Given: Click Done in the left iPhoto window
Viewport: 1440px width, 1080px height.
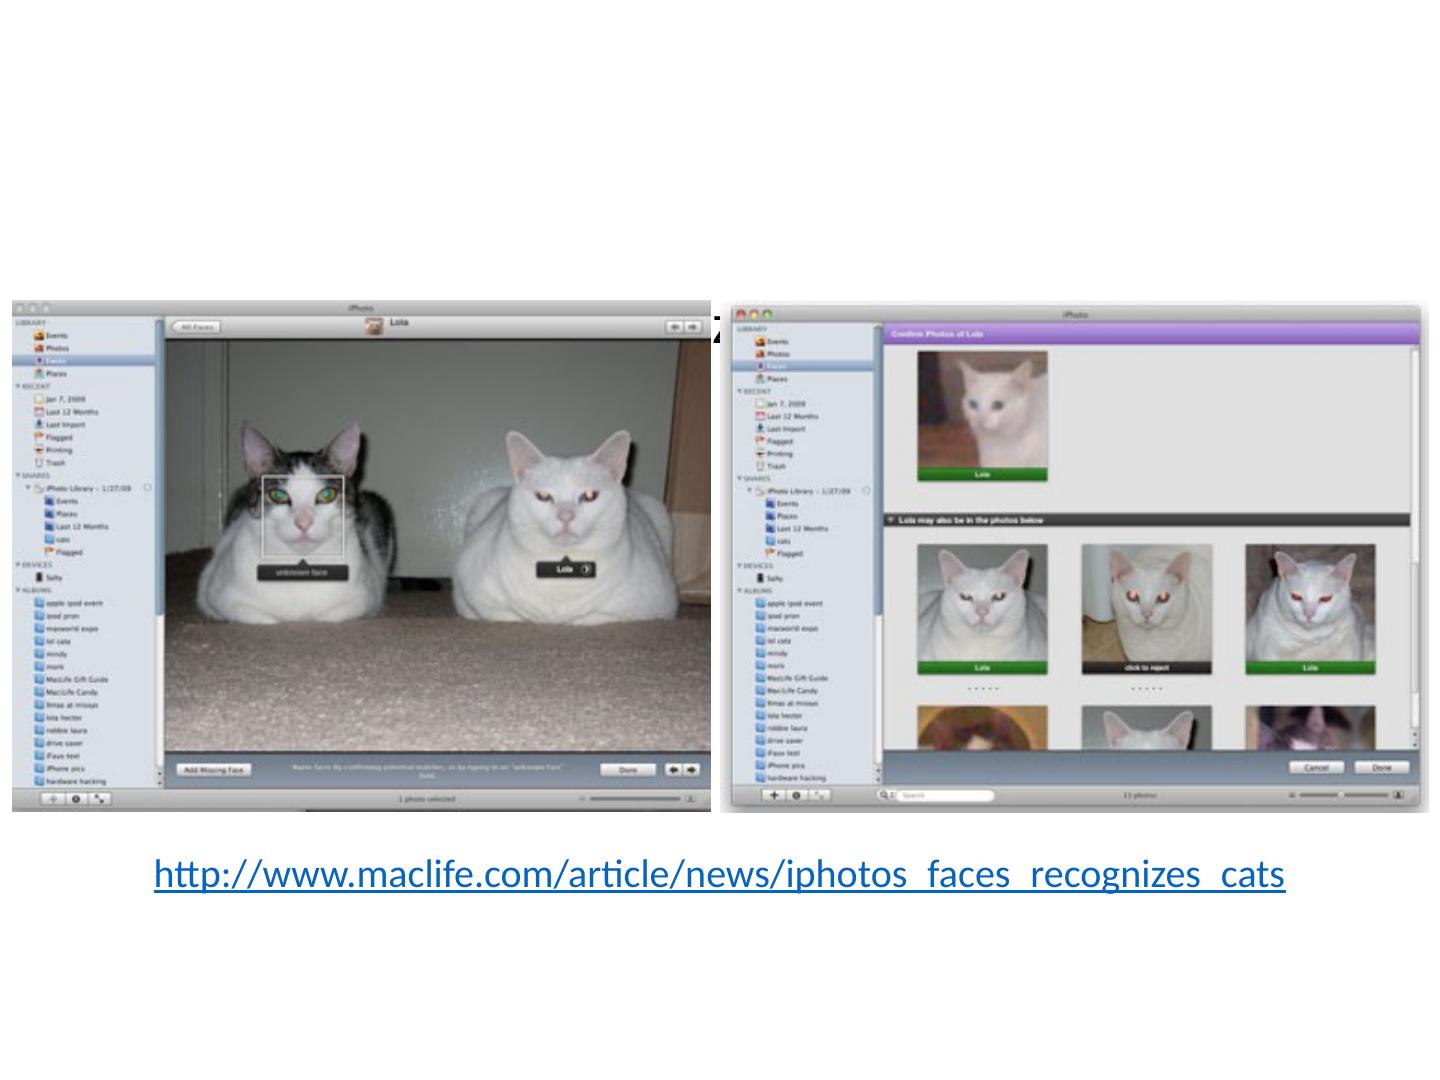Looking at the screenshot, I should (628, 770).
